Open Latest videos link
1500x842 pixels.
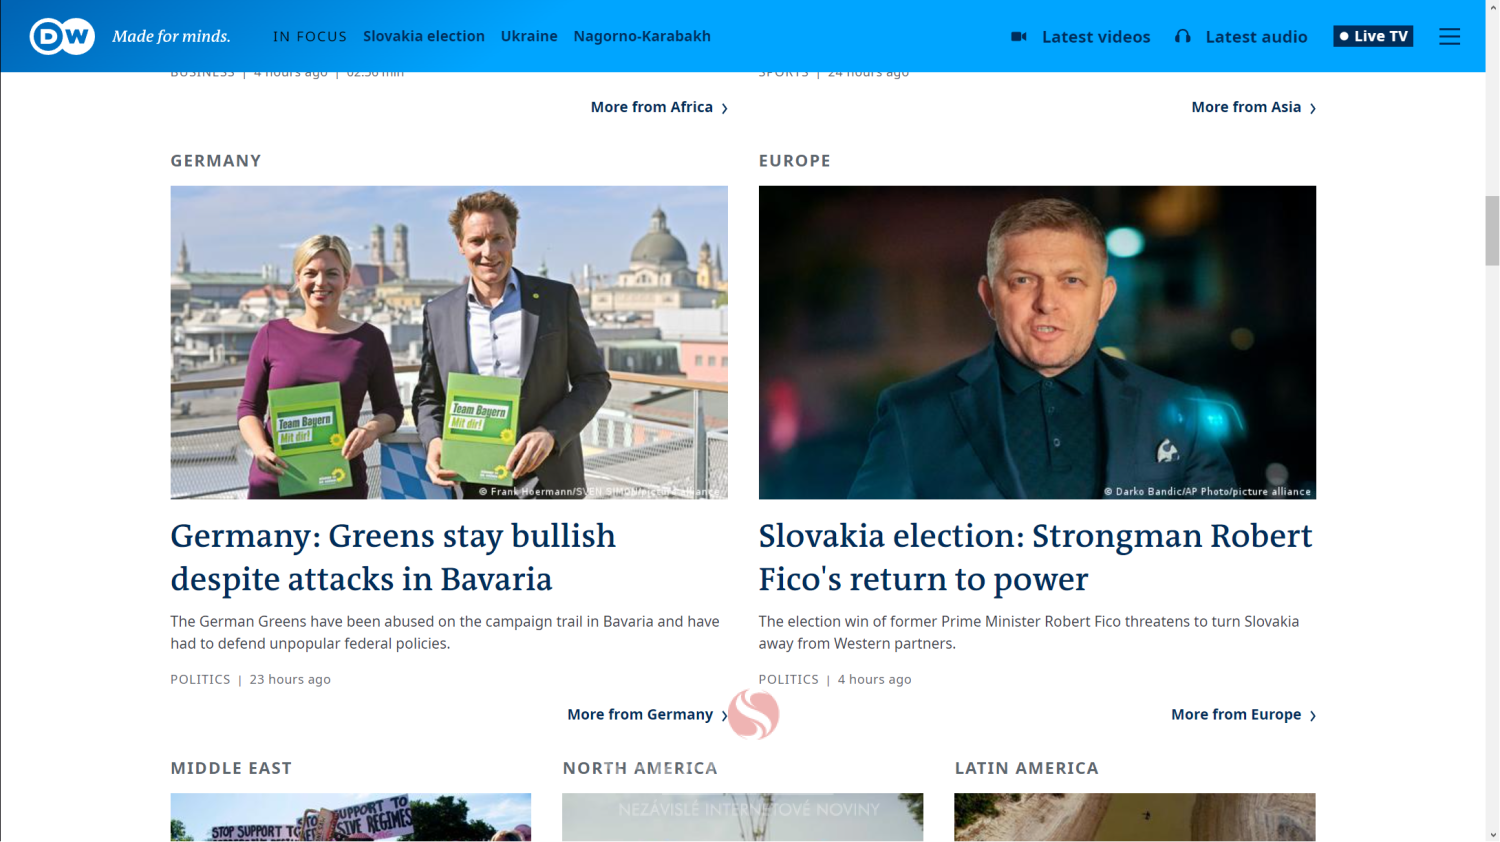[1096, 36]
